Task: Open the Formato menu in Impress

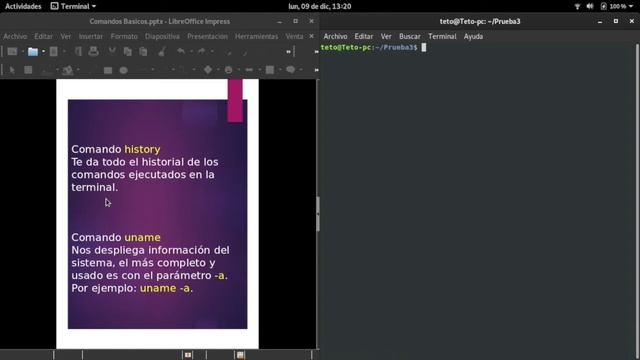Action: [x=124, y=36]
